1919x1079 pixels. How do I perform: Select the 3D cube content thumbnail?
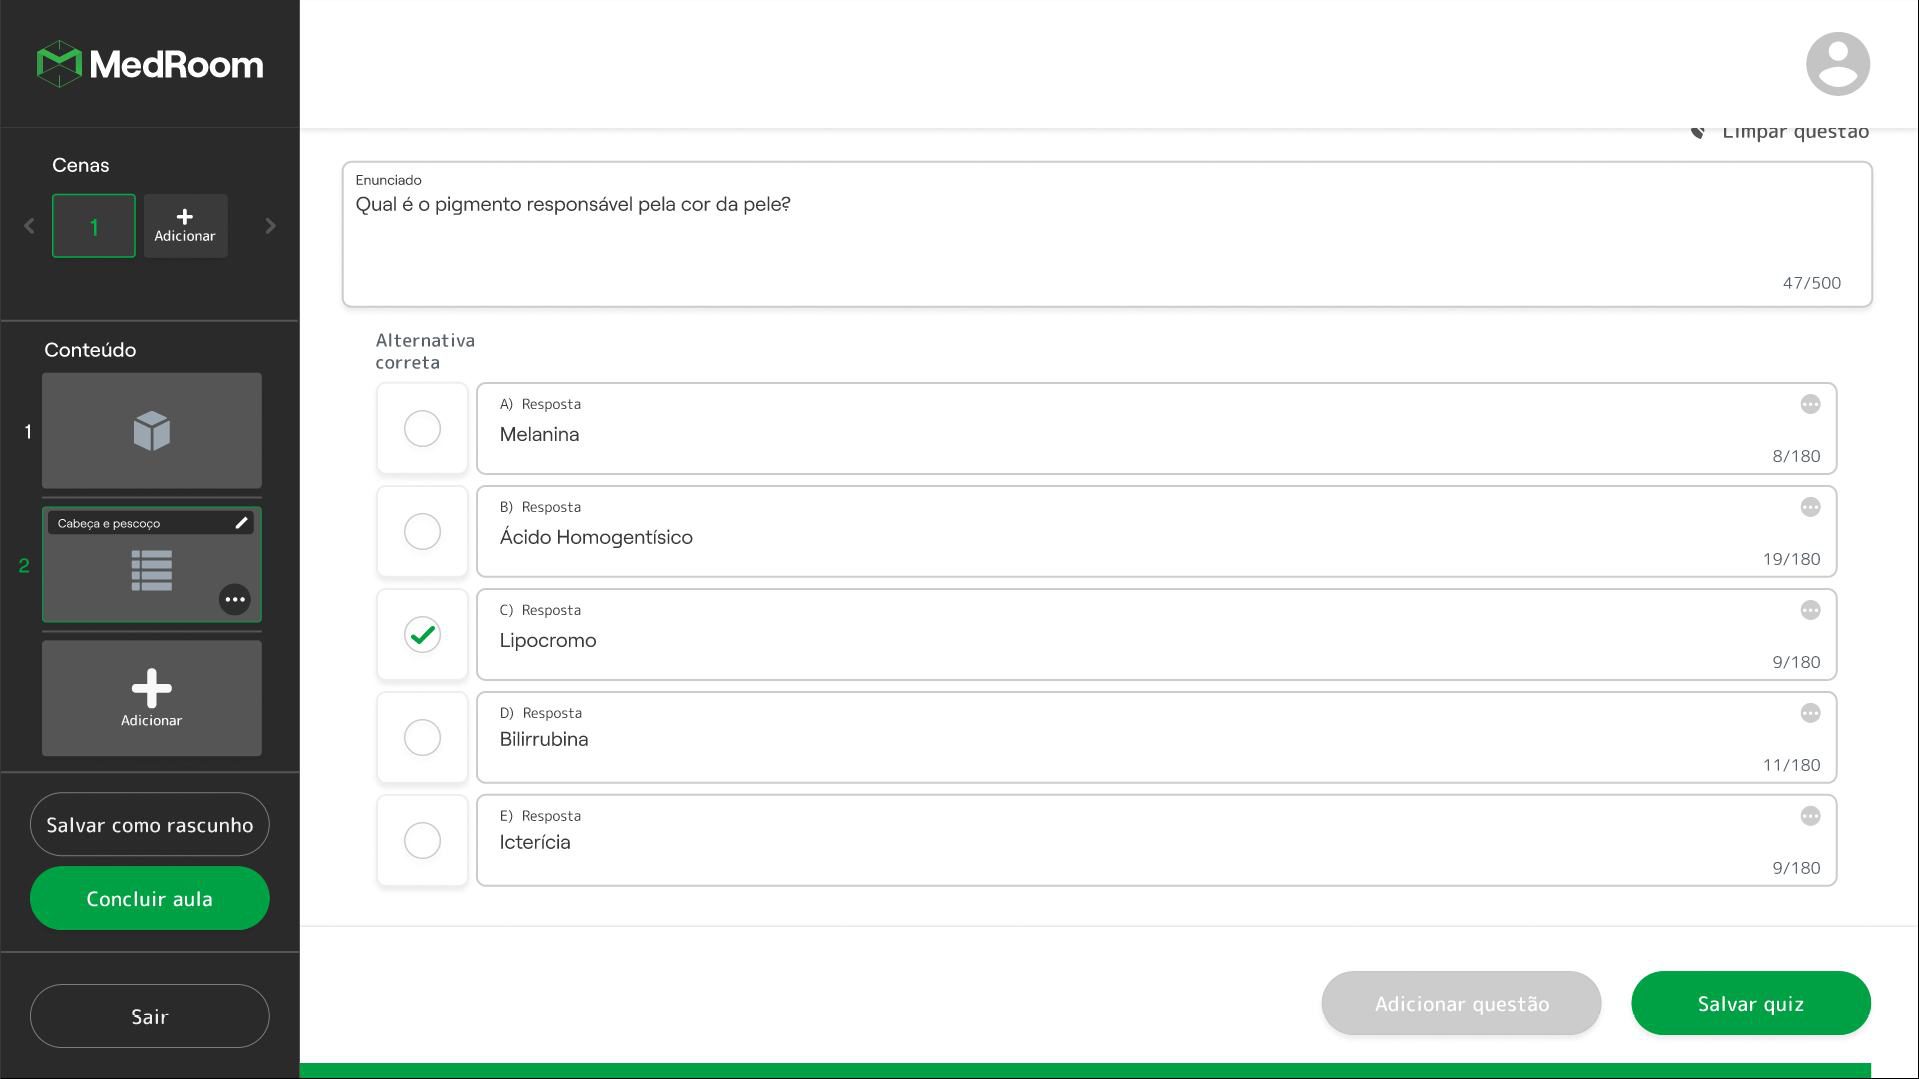[152, 431]
